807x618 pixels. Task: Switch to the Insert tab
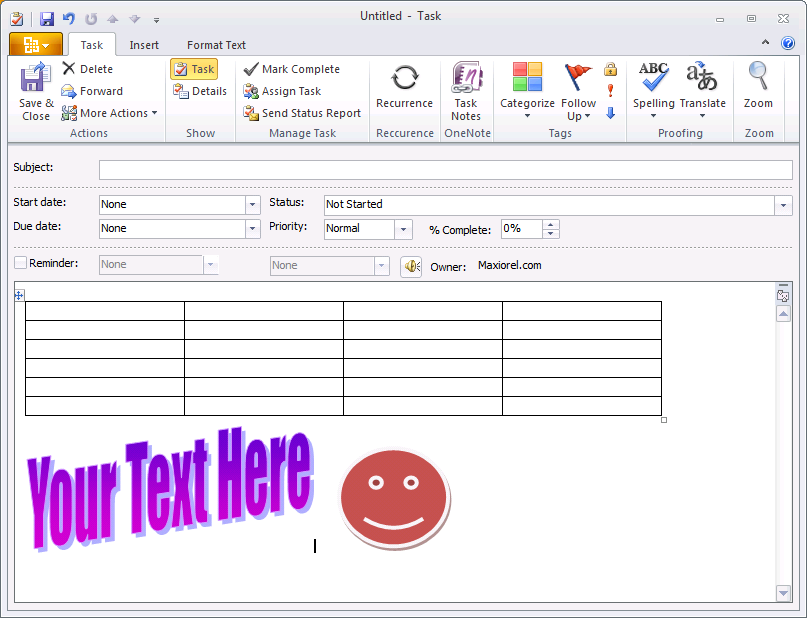point(144,45)
